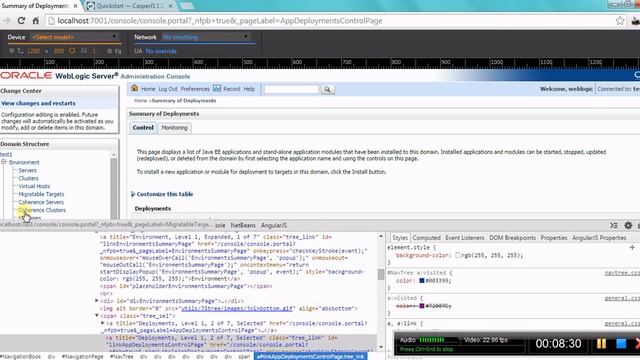Expand Customize this table section
640x360 pixels.
[x=133, y=194]
